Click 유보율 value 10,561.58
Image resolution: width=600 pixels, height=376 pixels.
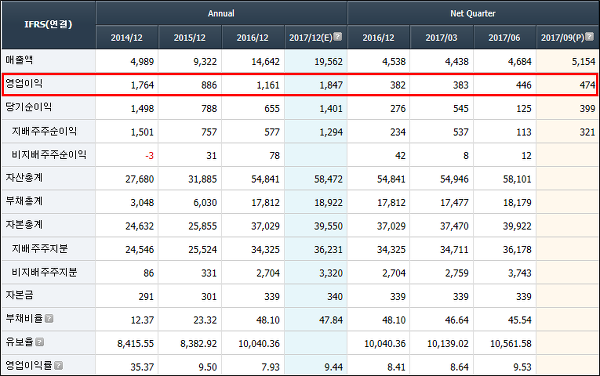click(x=511, y=343)
